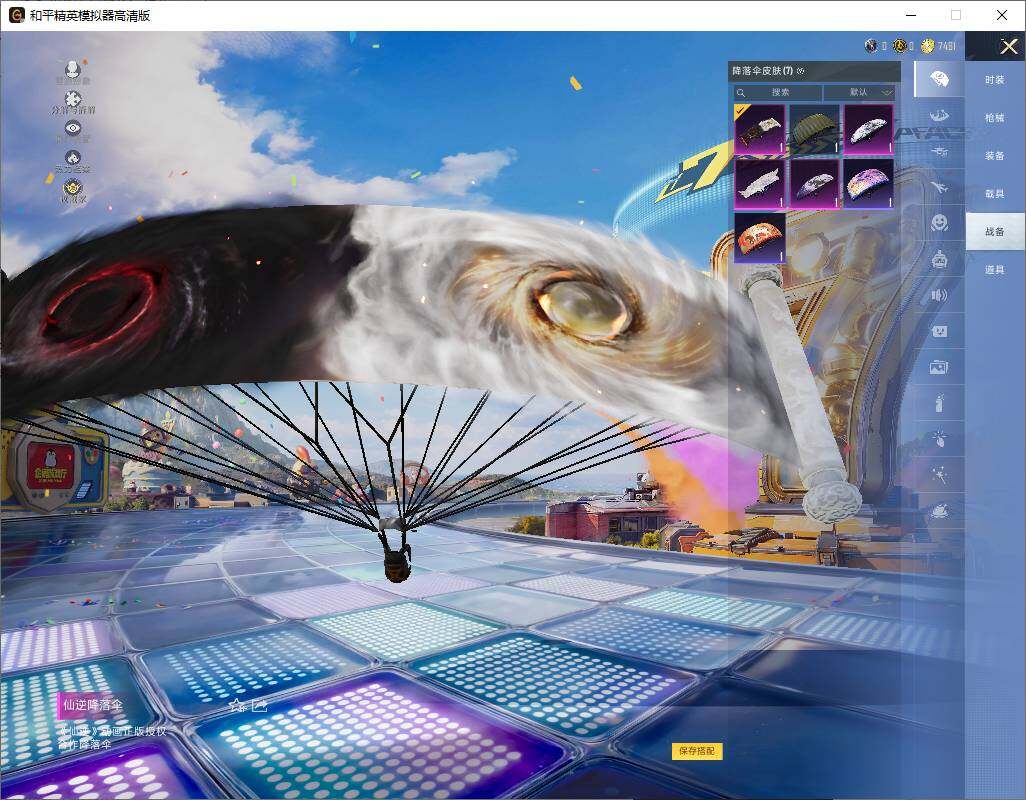The height and width of the screenshot is (800, 1026).
Task: Switch to the 枪械 tab
Action: [995, 118]
